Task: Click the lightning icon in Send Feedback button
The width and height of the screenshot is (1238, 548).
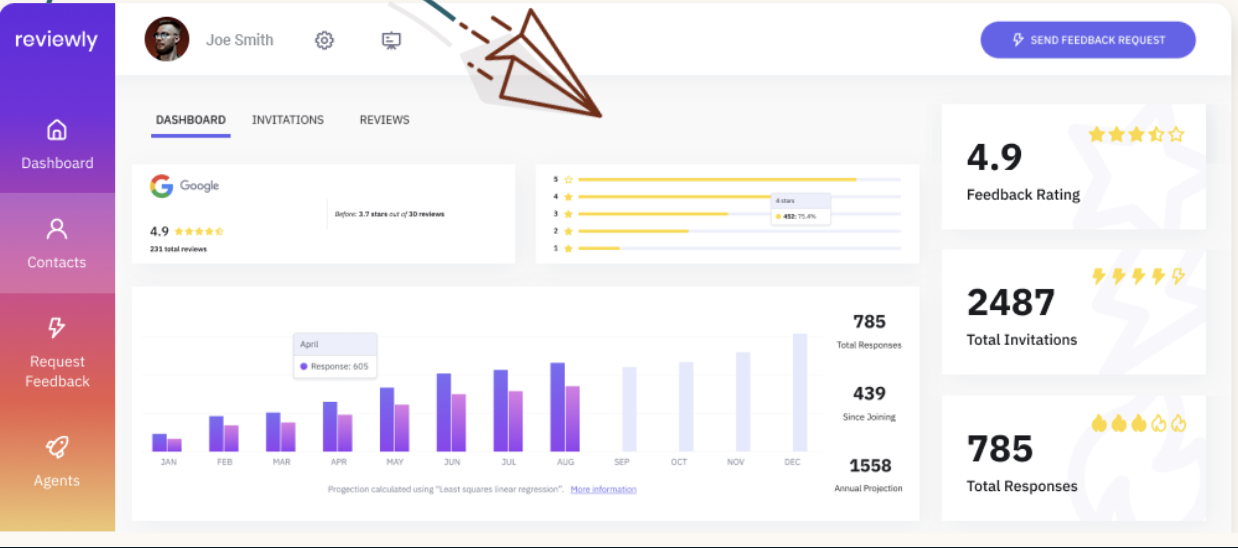Action: tap(1018, 40)
